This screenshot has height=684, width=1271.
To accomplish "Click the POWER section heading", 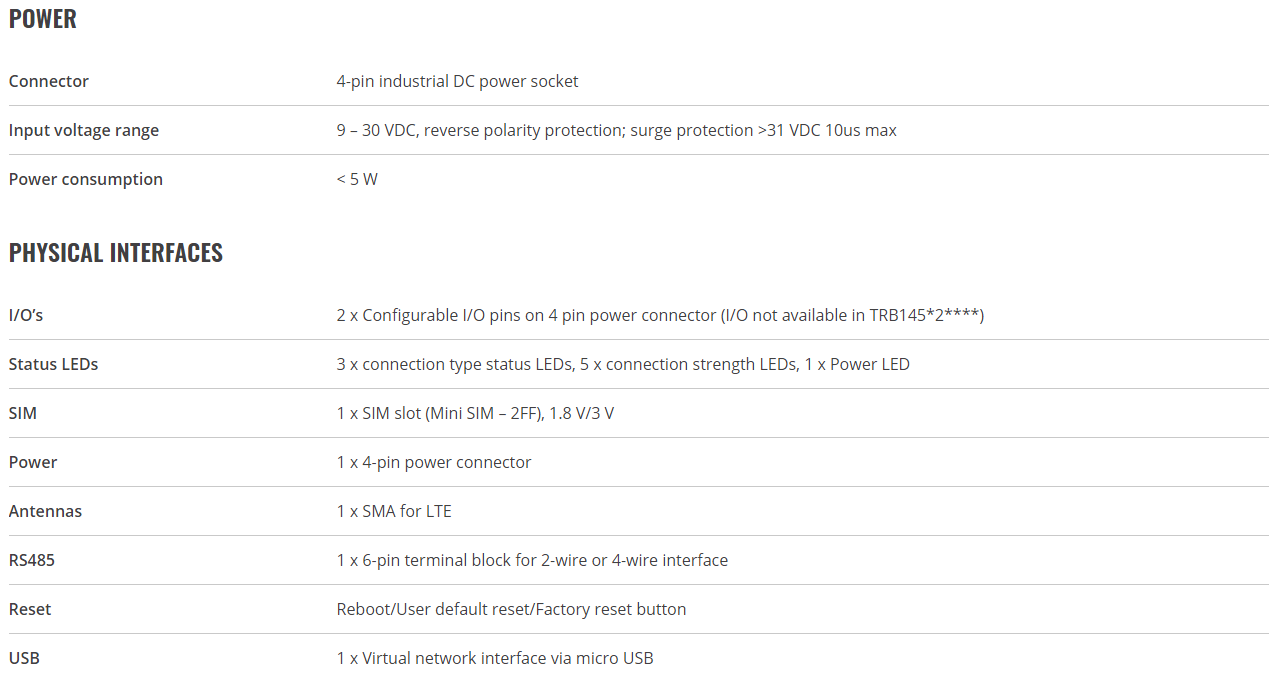I will 43,19.
